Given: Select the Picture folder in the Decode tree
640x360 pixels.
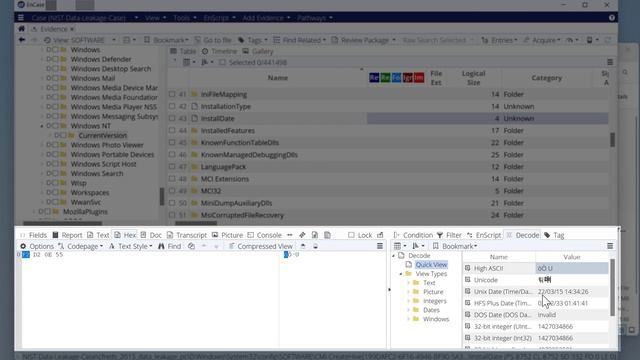Looking at the screenshot, I should [x=433, y=292].
